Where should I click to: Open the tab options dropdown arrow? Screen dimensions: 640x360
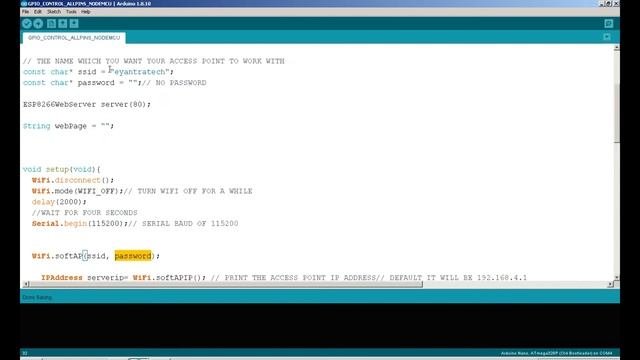click(607, 37)
